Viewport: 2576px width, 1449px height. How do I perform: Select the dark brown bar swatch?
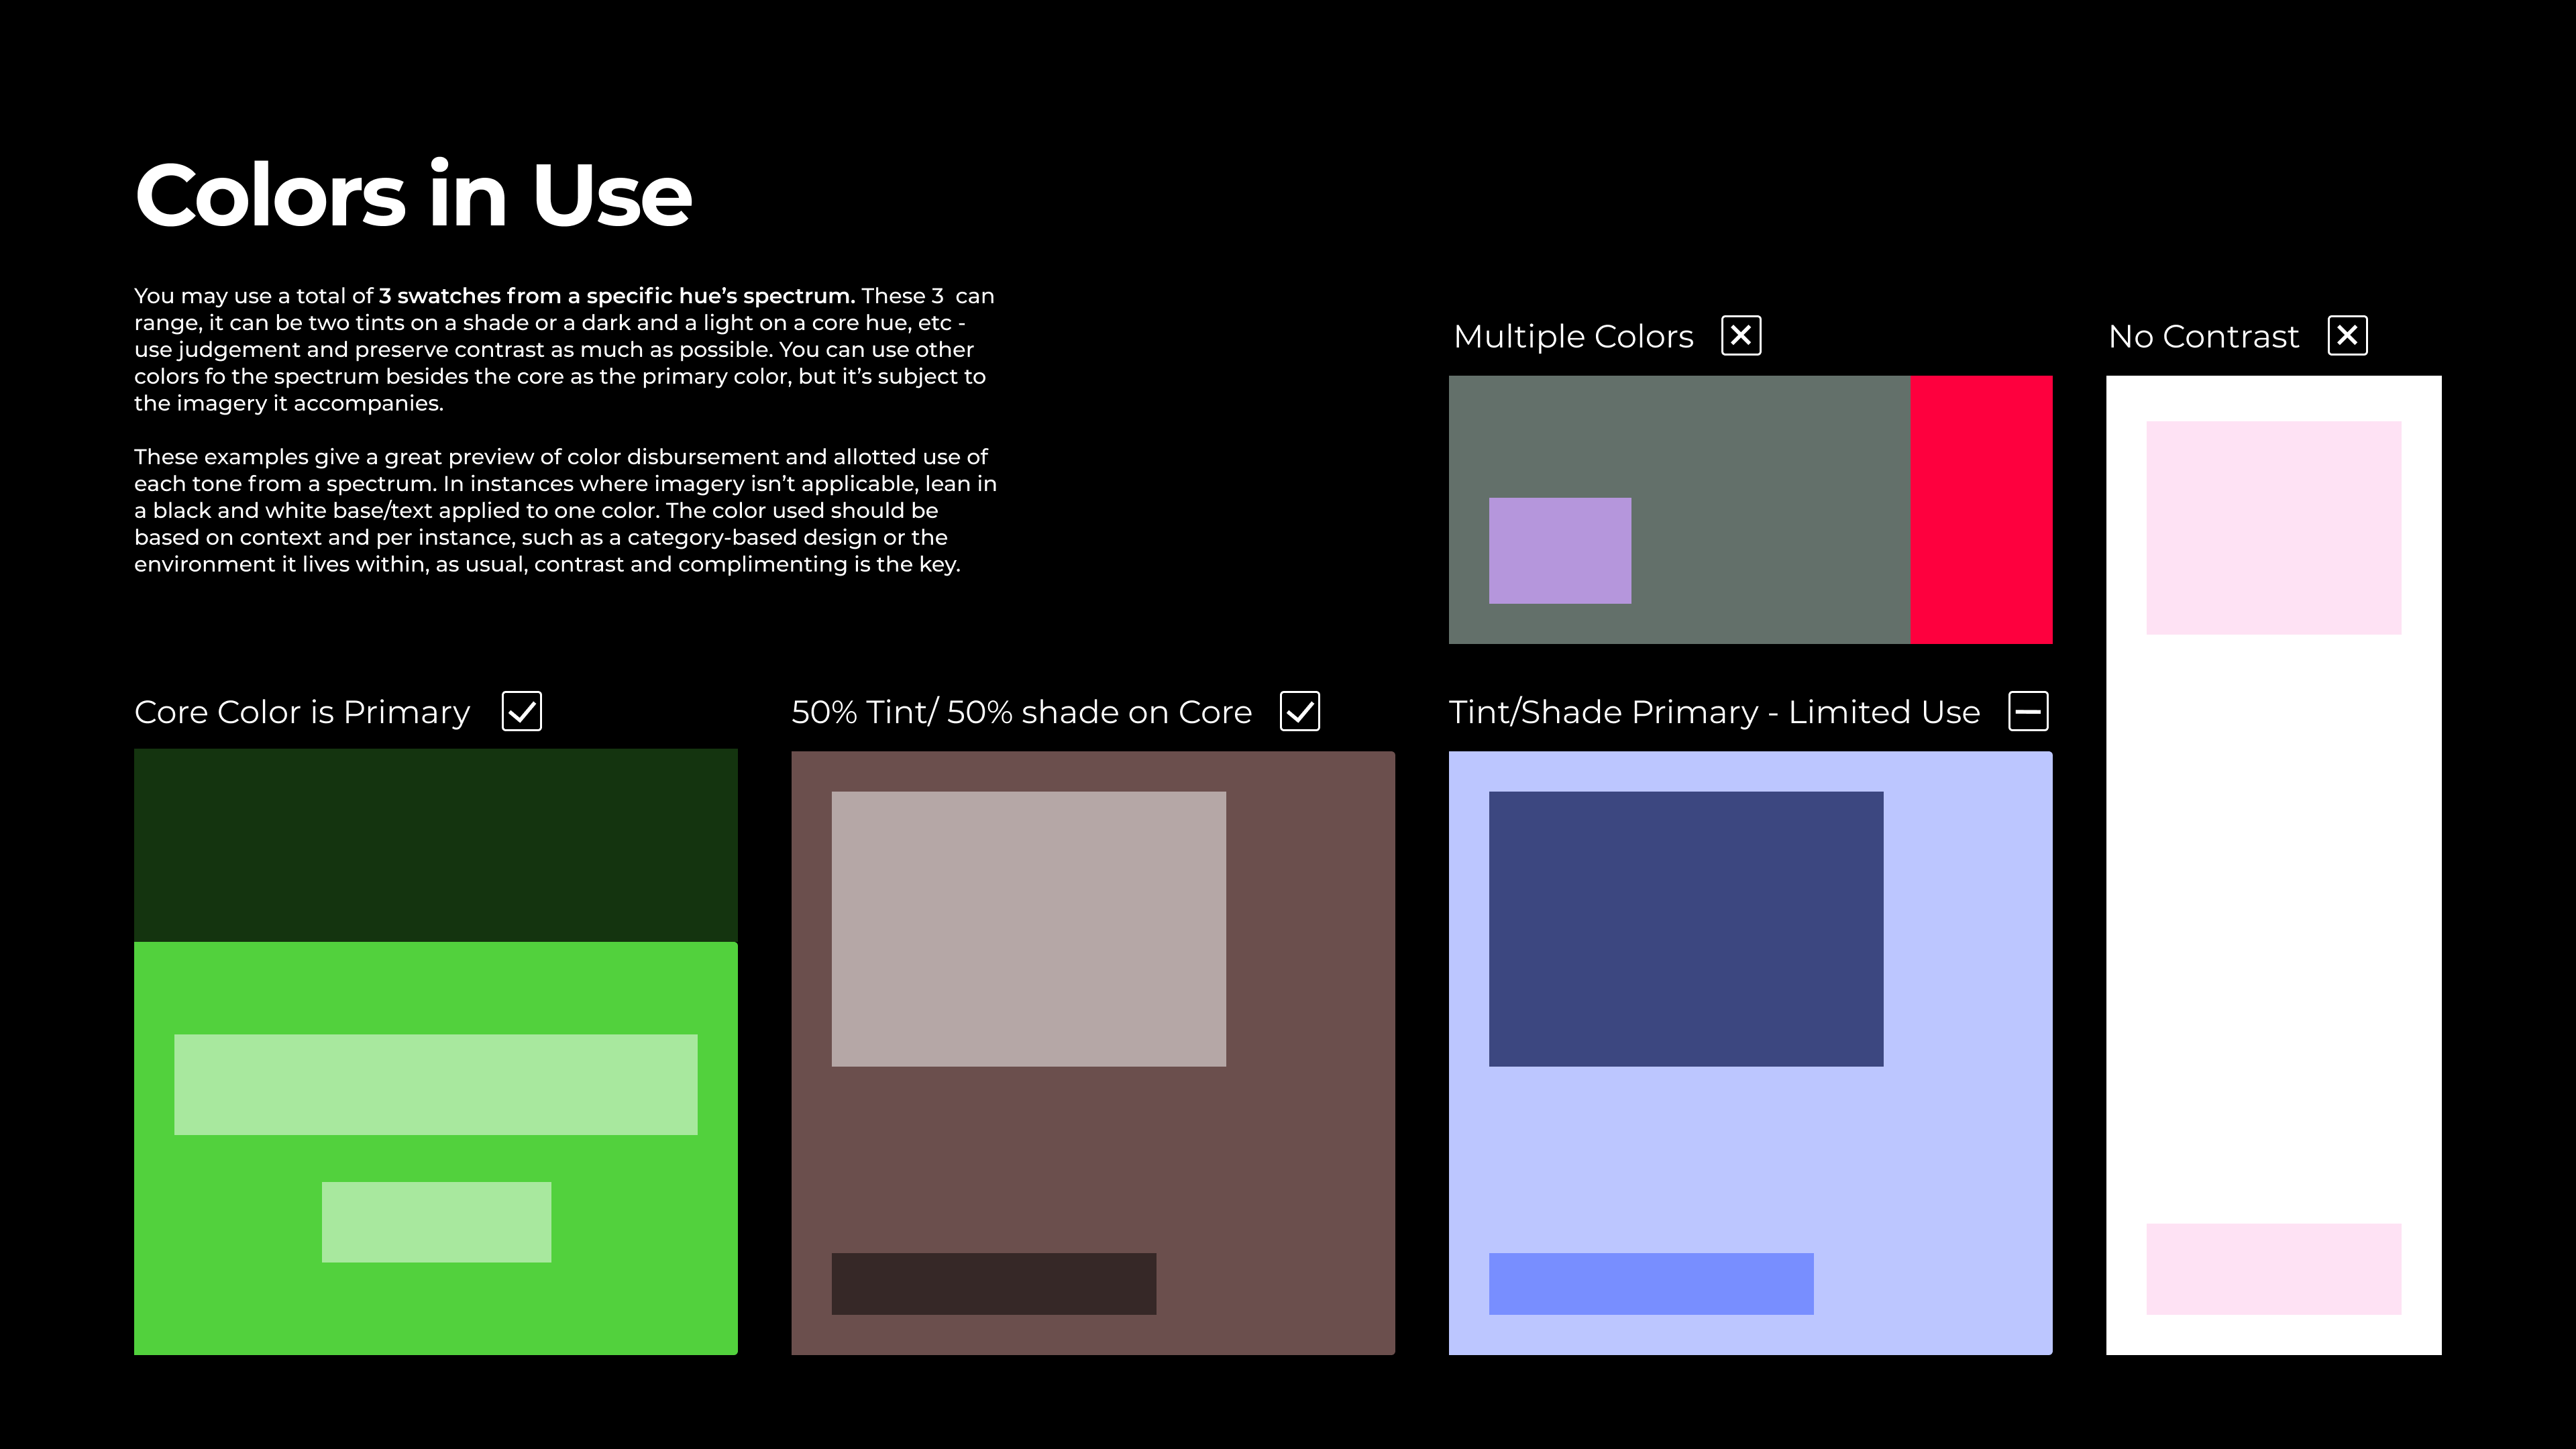[994, 1283]
